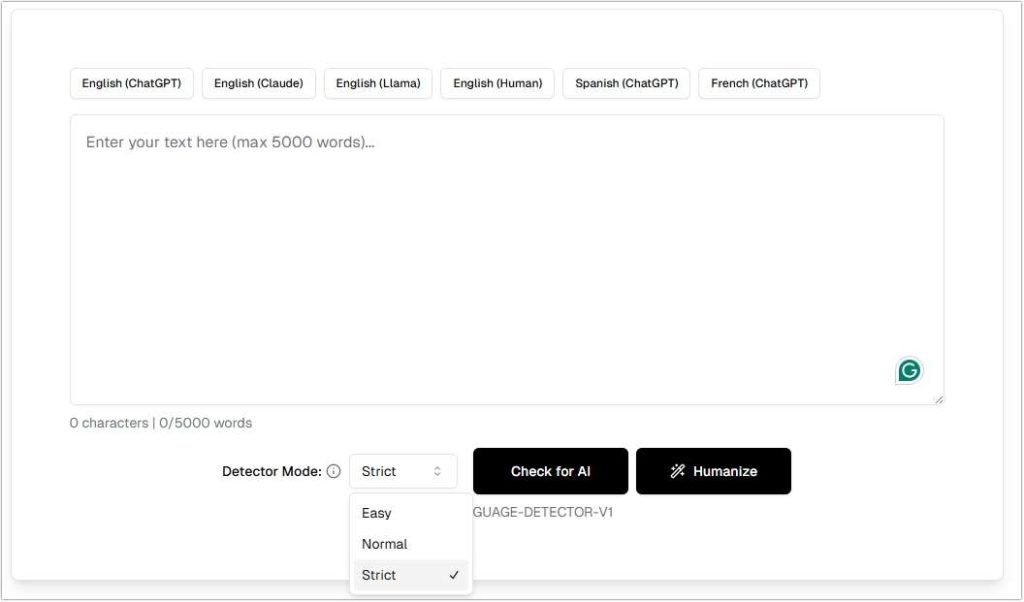
Task: Load the English (ChatGPT) sample text
Action: click(x=131, y=83)
